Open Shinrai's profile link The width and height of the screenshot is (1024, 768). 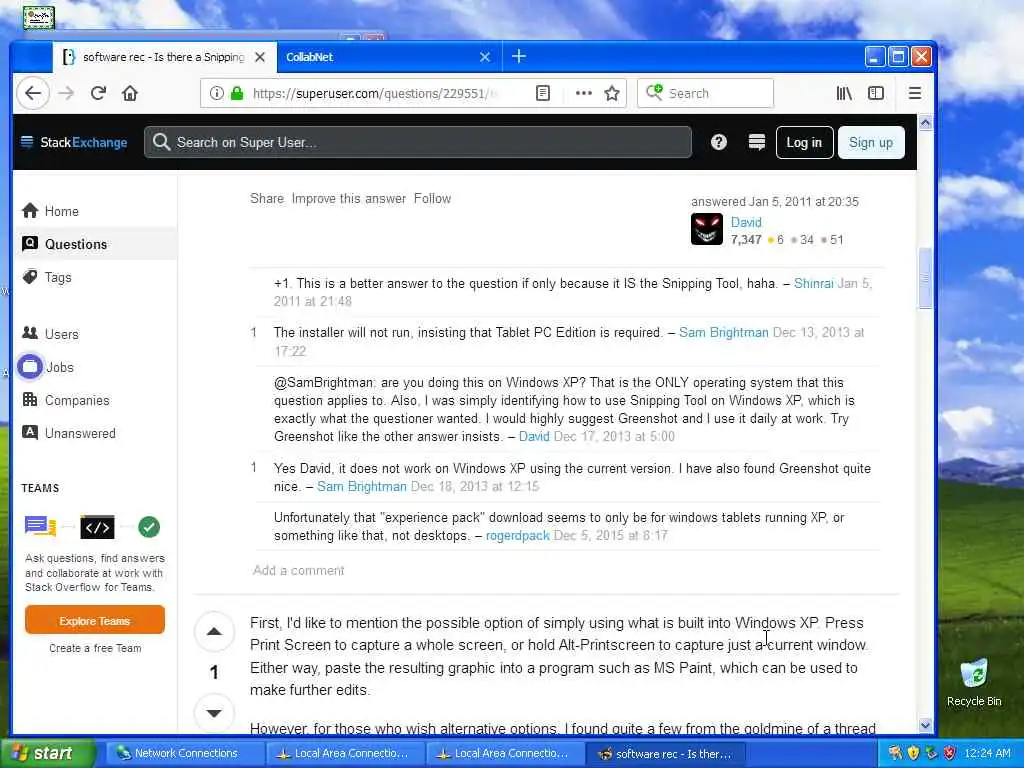(814, 283)
